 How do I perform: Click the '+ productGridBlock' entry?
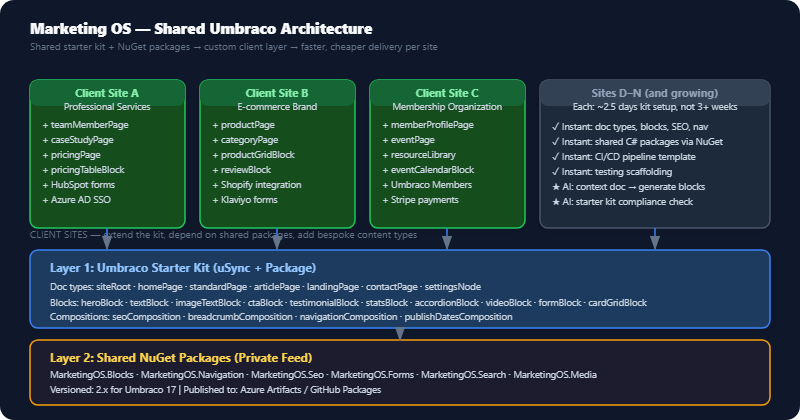click(x=254, y=155)
